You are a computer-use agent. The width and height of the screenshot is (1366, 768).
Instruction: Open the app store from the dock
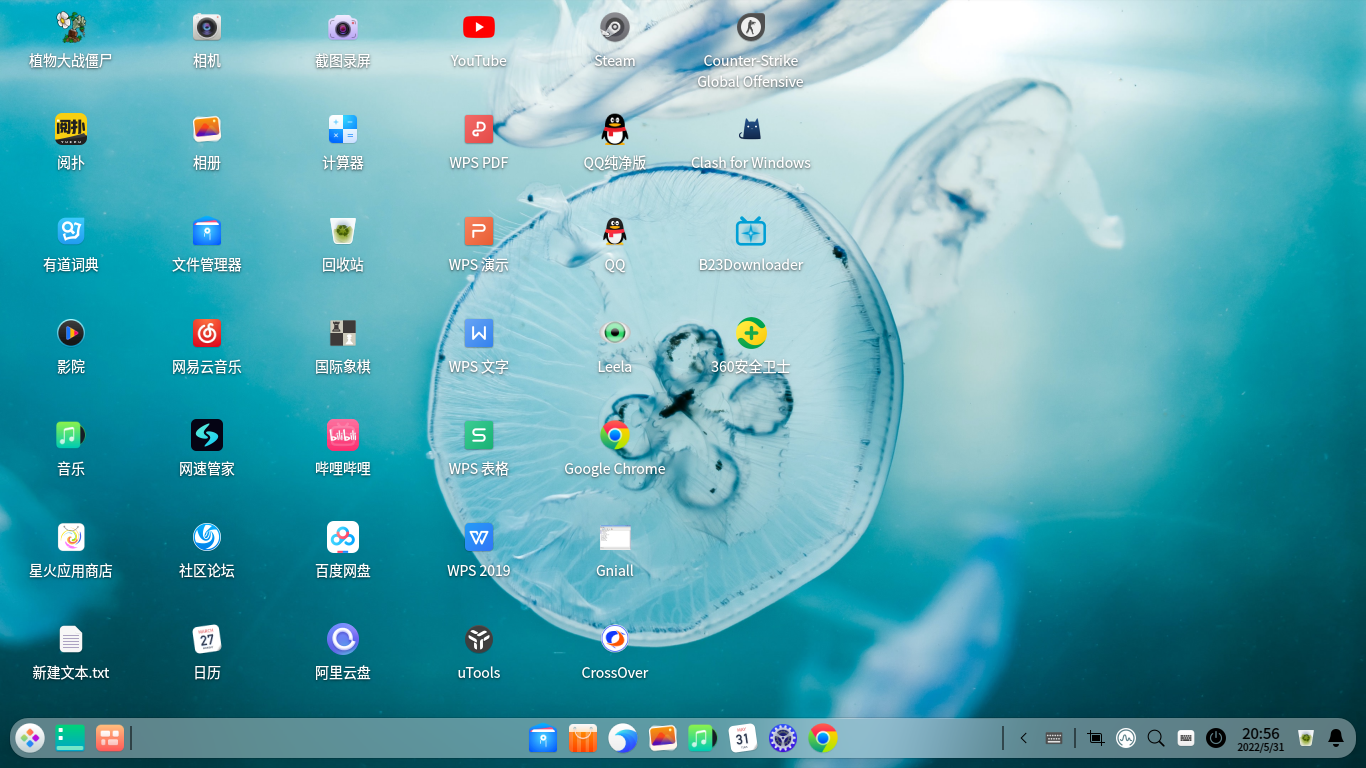583,738
